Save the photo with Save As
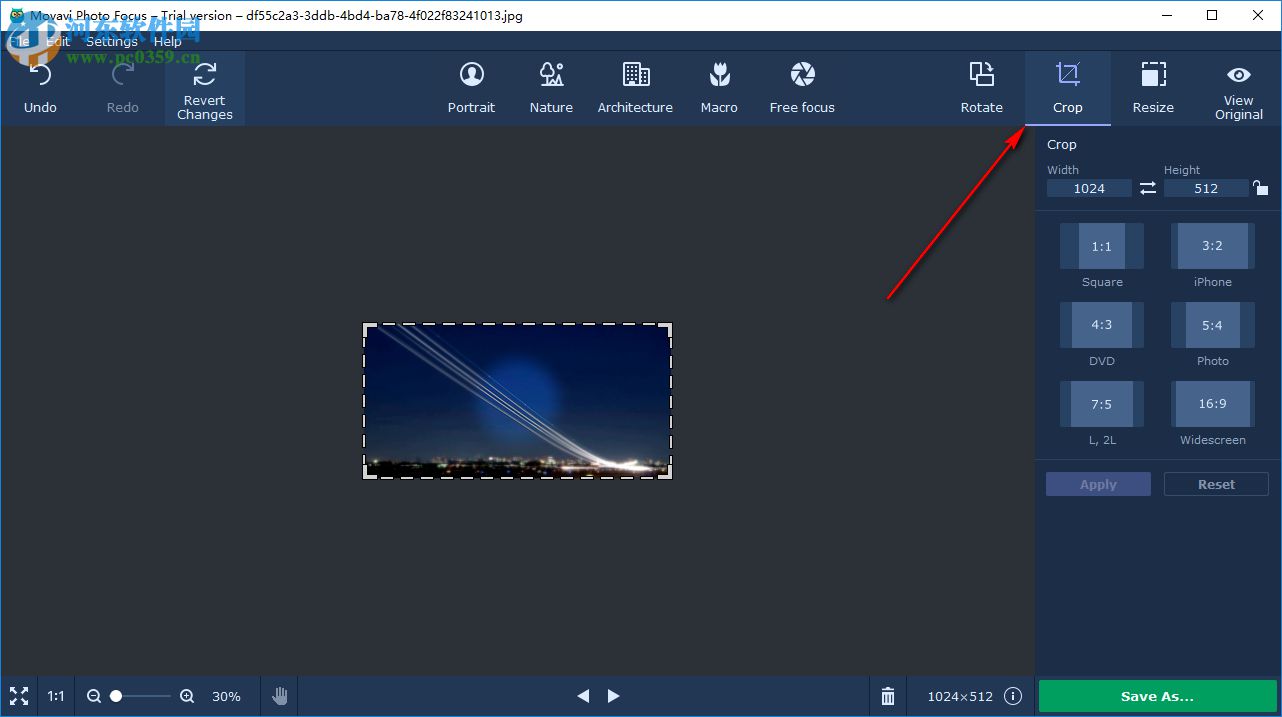This screenshot has width=1282, height=717. coord(1157,696)
